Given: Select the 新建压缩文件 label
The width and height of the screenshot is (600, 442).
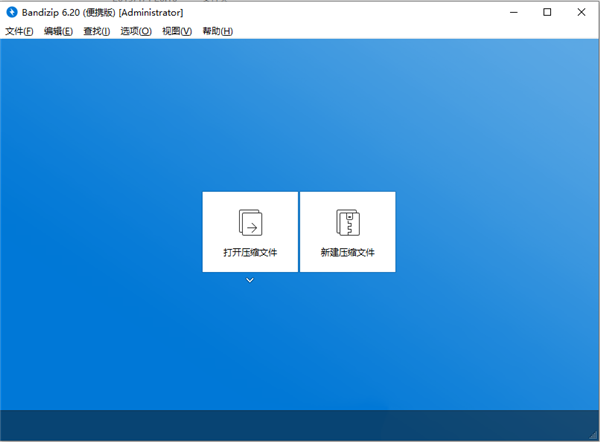Looking at the screenshot, I should 348,252.
